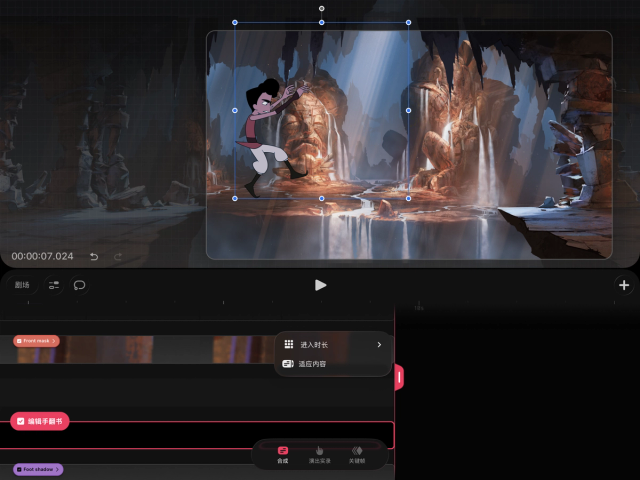Play the animation preview

pyautogui.click(x=320, y=285)
